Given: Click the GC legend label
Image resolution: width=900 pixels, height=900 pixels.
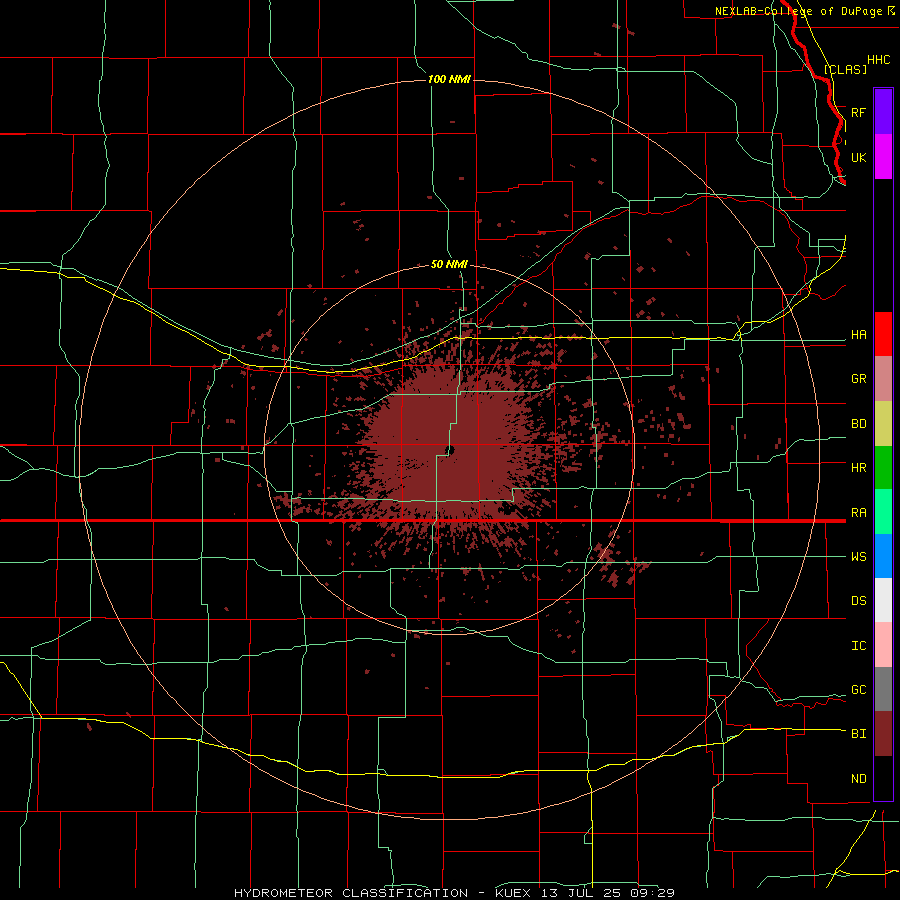Looking at the screenshot, I should (x=858, y=690).
